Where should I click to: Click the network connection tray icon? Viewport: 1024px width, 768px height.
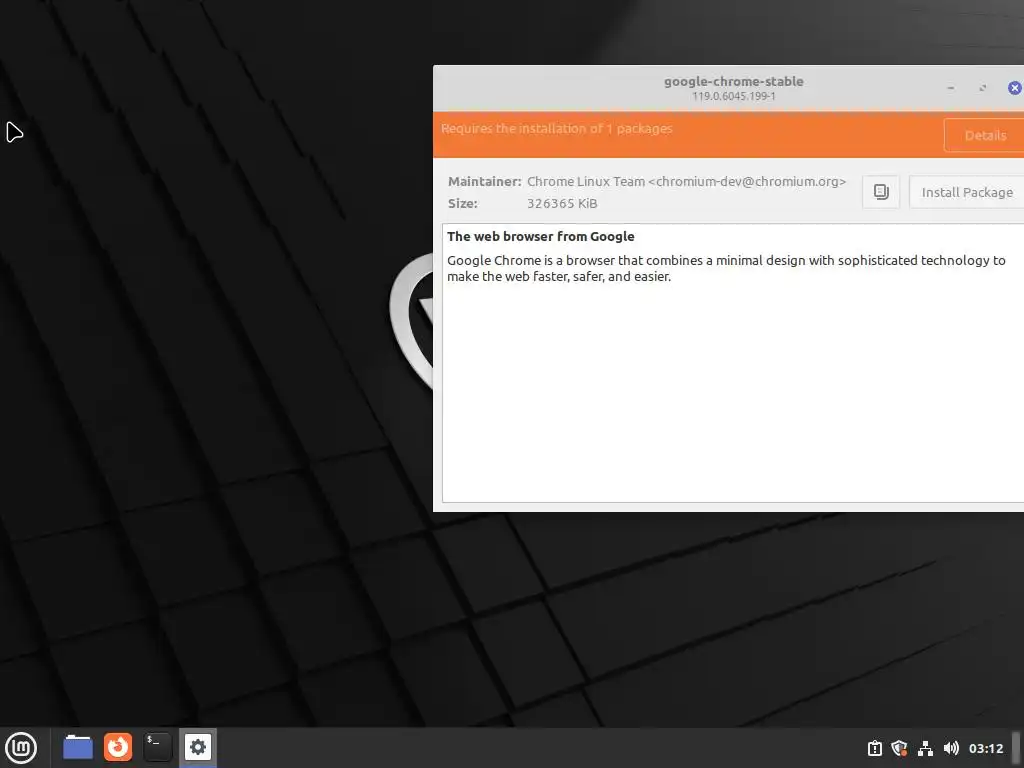point(925,748)
